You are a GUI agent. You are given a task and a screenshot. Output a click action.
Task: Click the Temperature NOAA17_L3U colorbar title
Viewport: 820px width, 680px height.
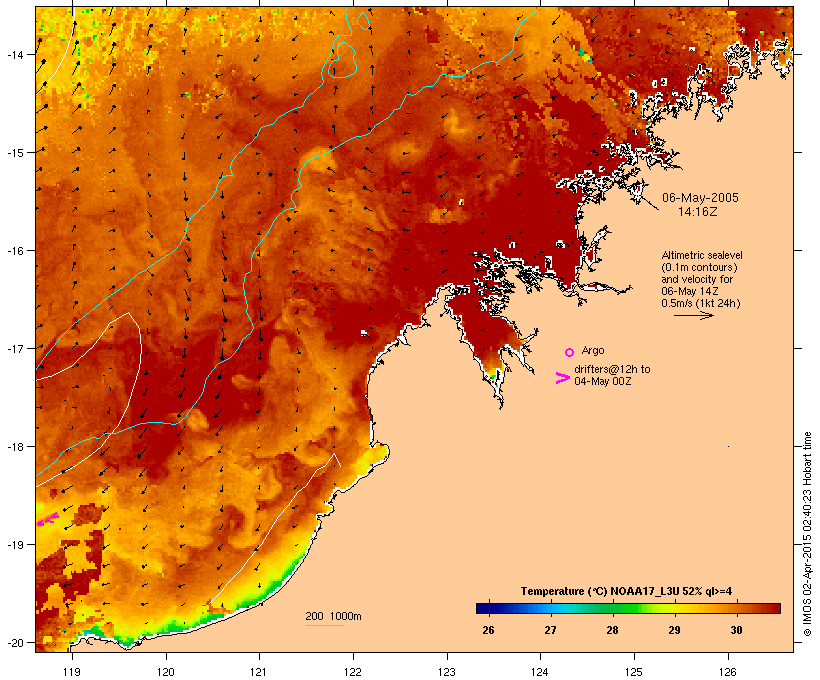(x=626, y=592)
